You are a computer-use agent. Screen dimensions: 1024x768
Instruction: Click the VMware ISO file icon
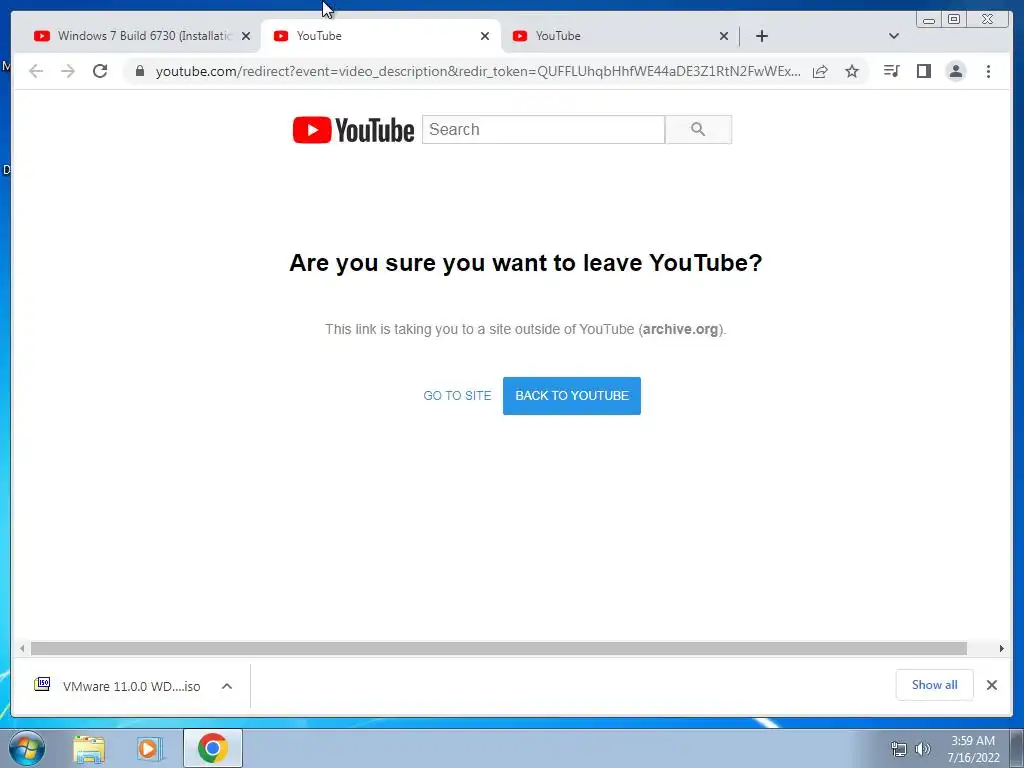click(42, 684)
